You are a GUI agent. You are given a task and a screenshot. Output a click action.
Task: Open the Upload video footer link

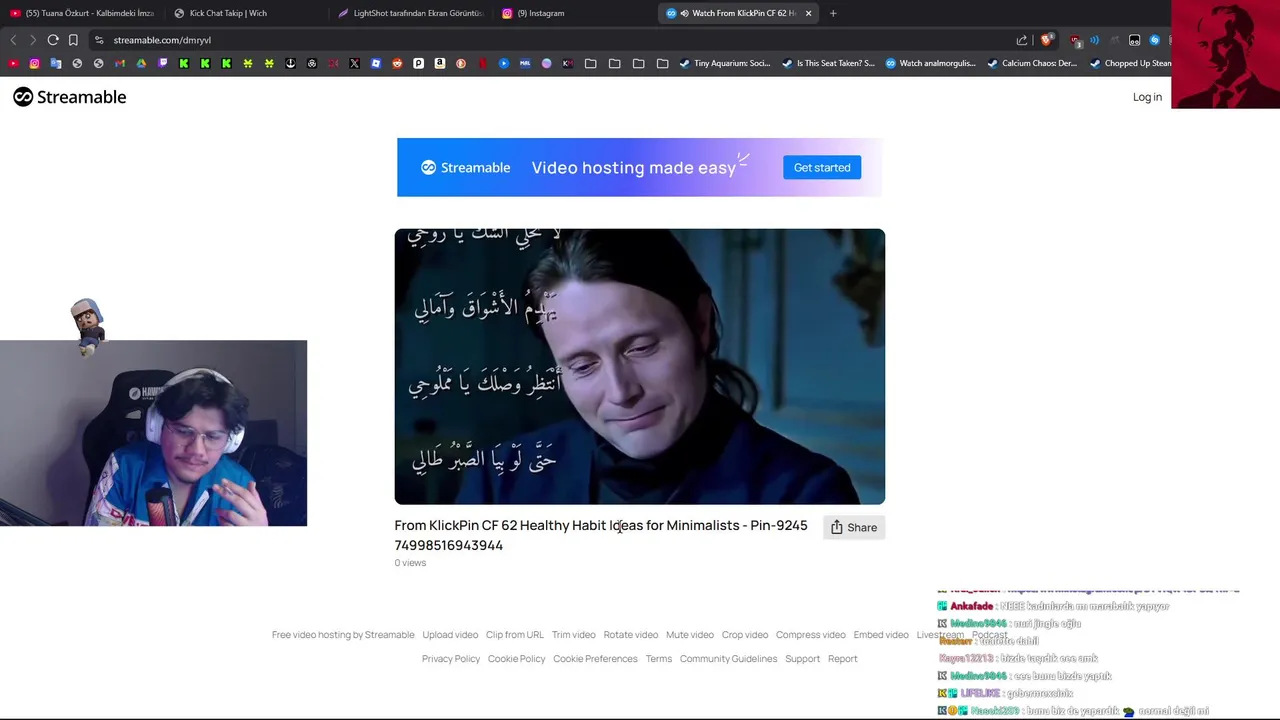(x=450, y=635)
